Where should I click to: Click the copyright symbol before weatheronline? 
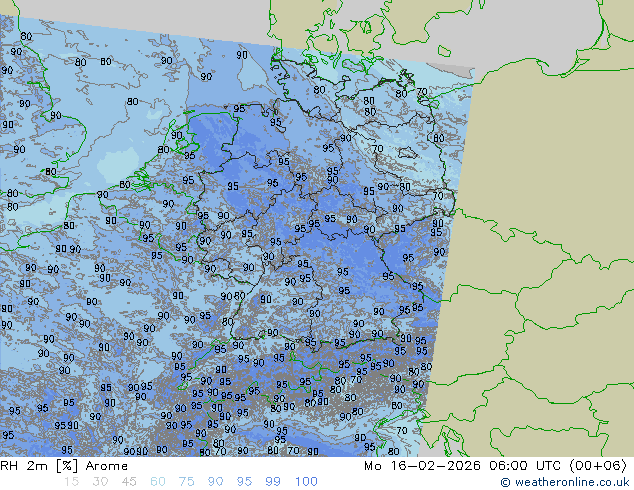[x=506, y=482]
